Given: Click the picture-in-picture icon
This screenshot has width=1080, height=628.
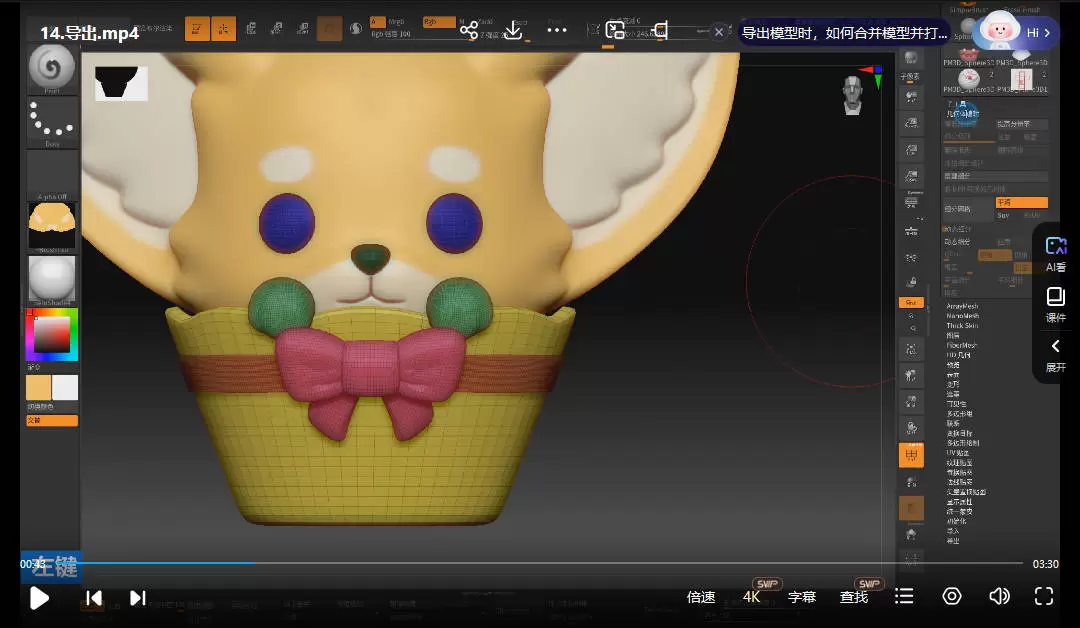Looking at the screenshot, I should 615,30.
